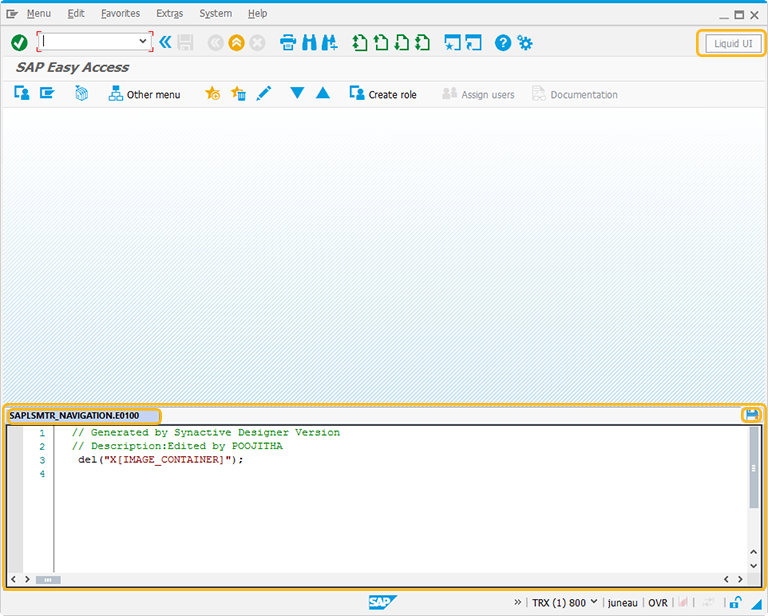The height and width of the screenshot is (616, 768).
Task: Open the TRX (1) 800 system dropdown
Action: point(565,603)
